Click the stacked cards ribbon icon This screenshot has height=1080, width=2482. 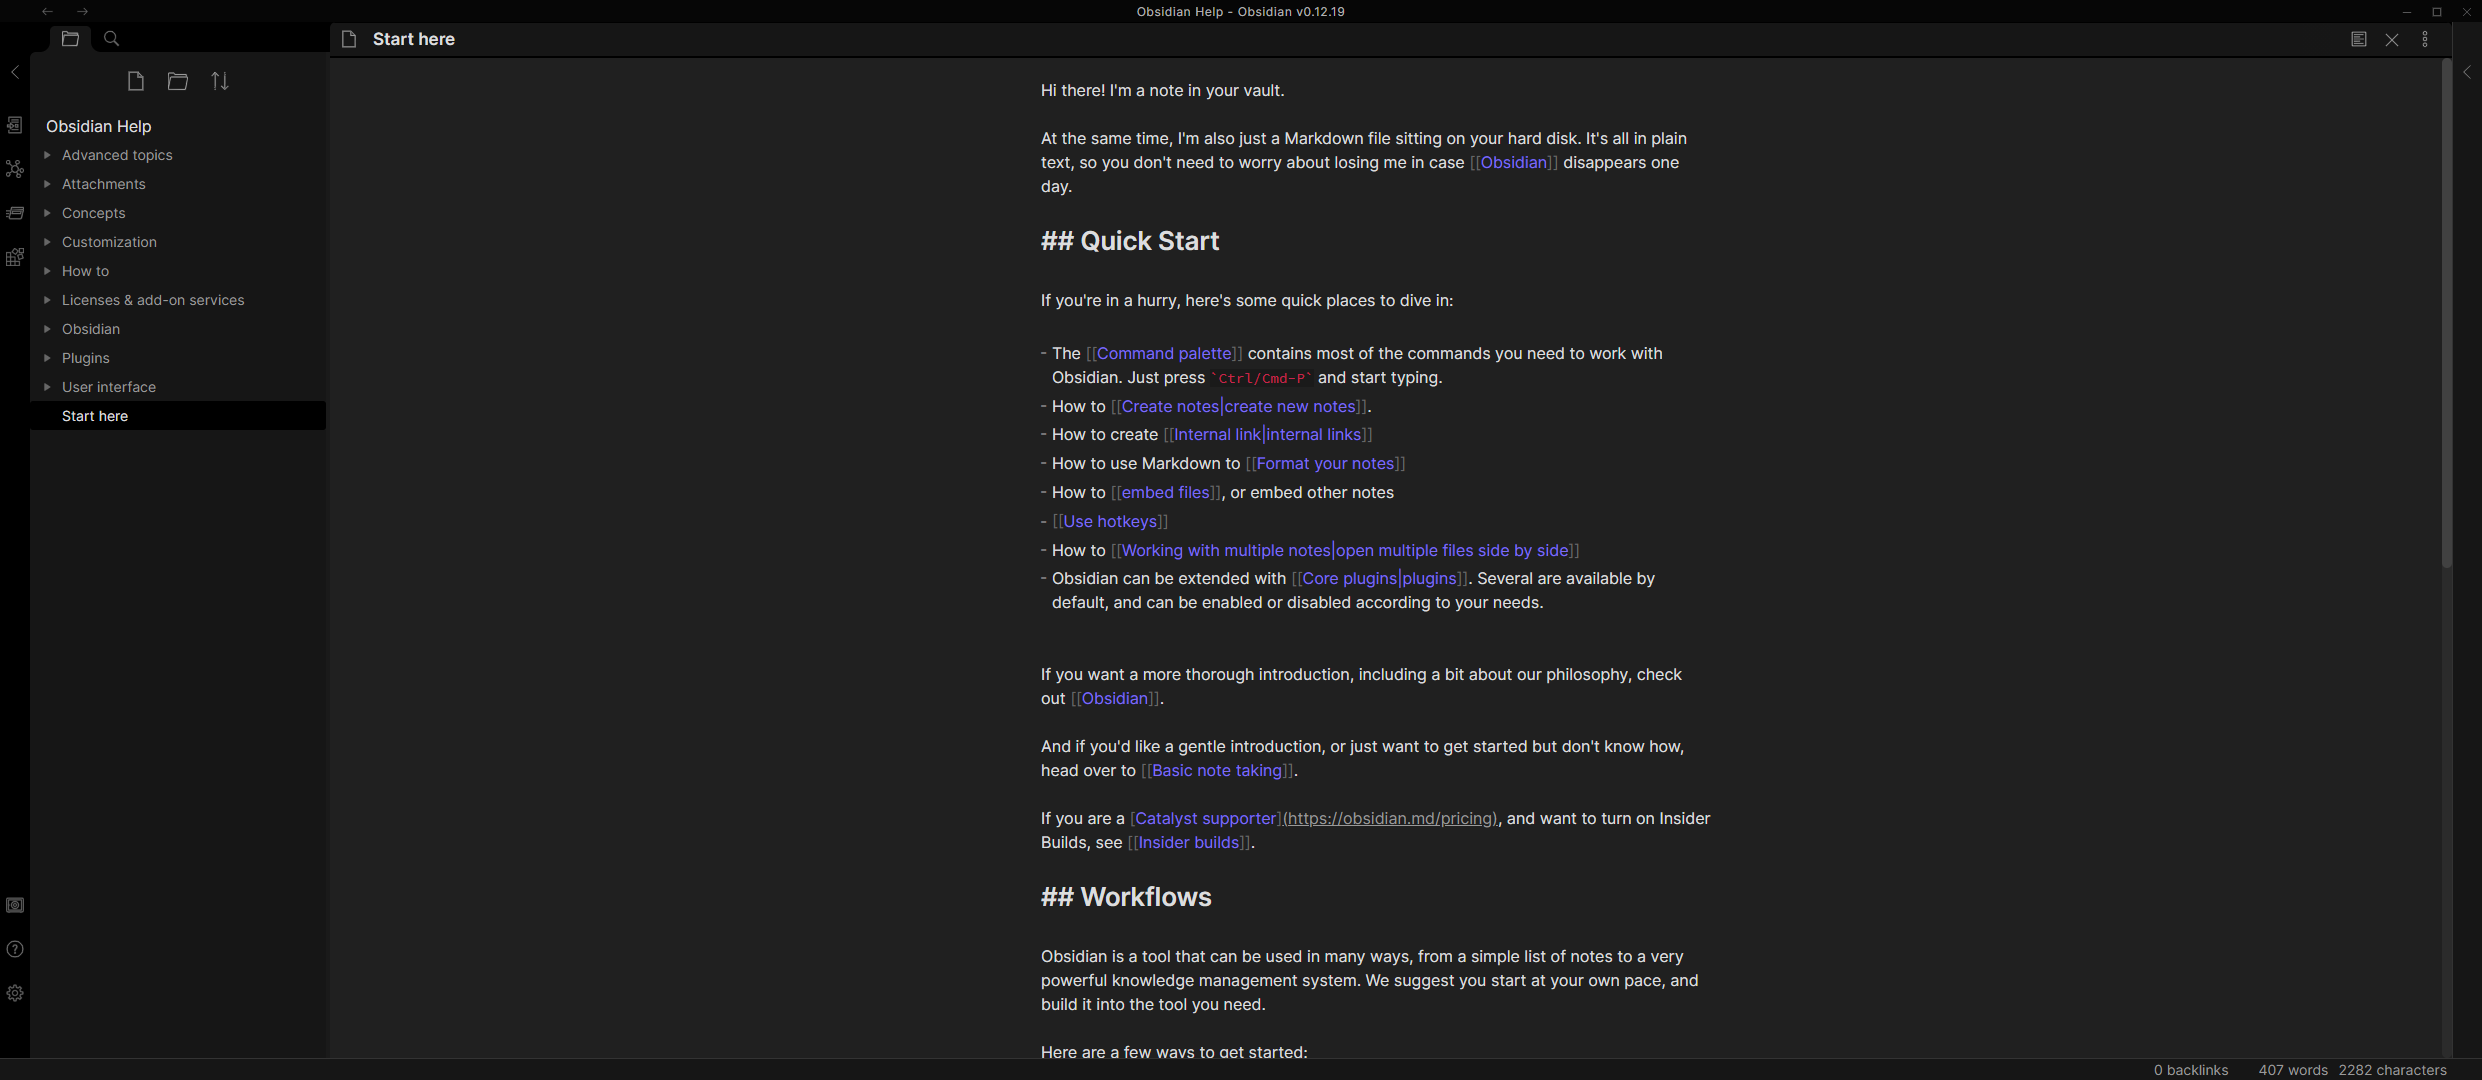click(15, 213)
